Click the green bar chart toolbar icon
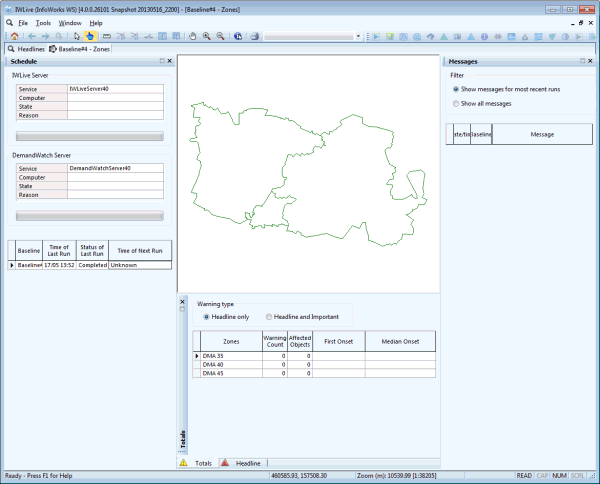 click(x=390, y=37)
